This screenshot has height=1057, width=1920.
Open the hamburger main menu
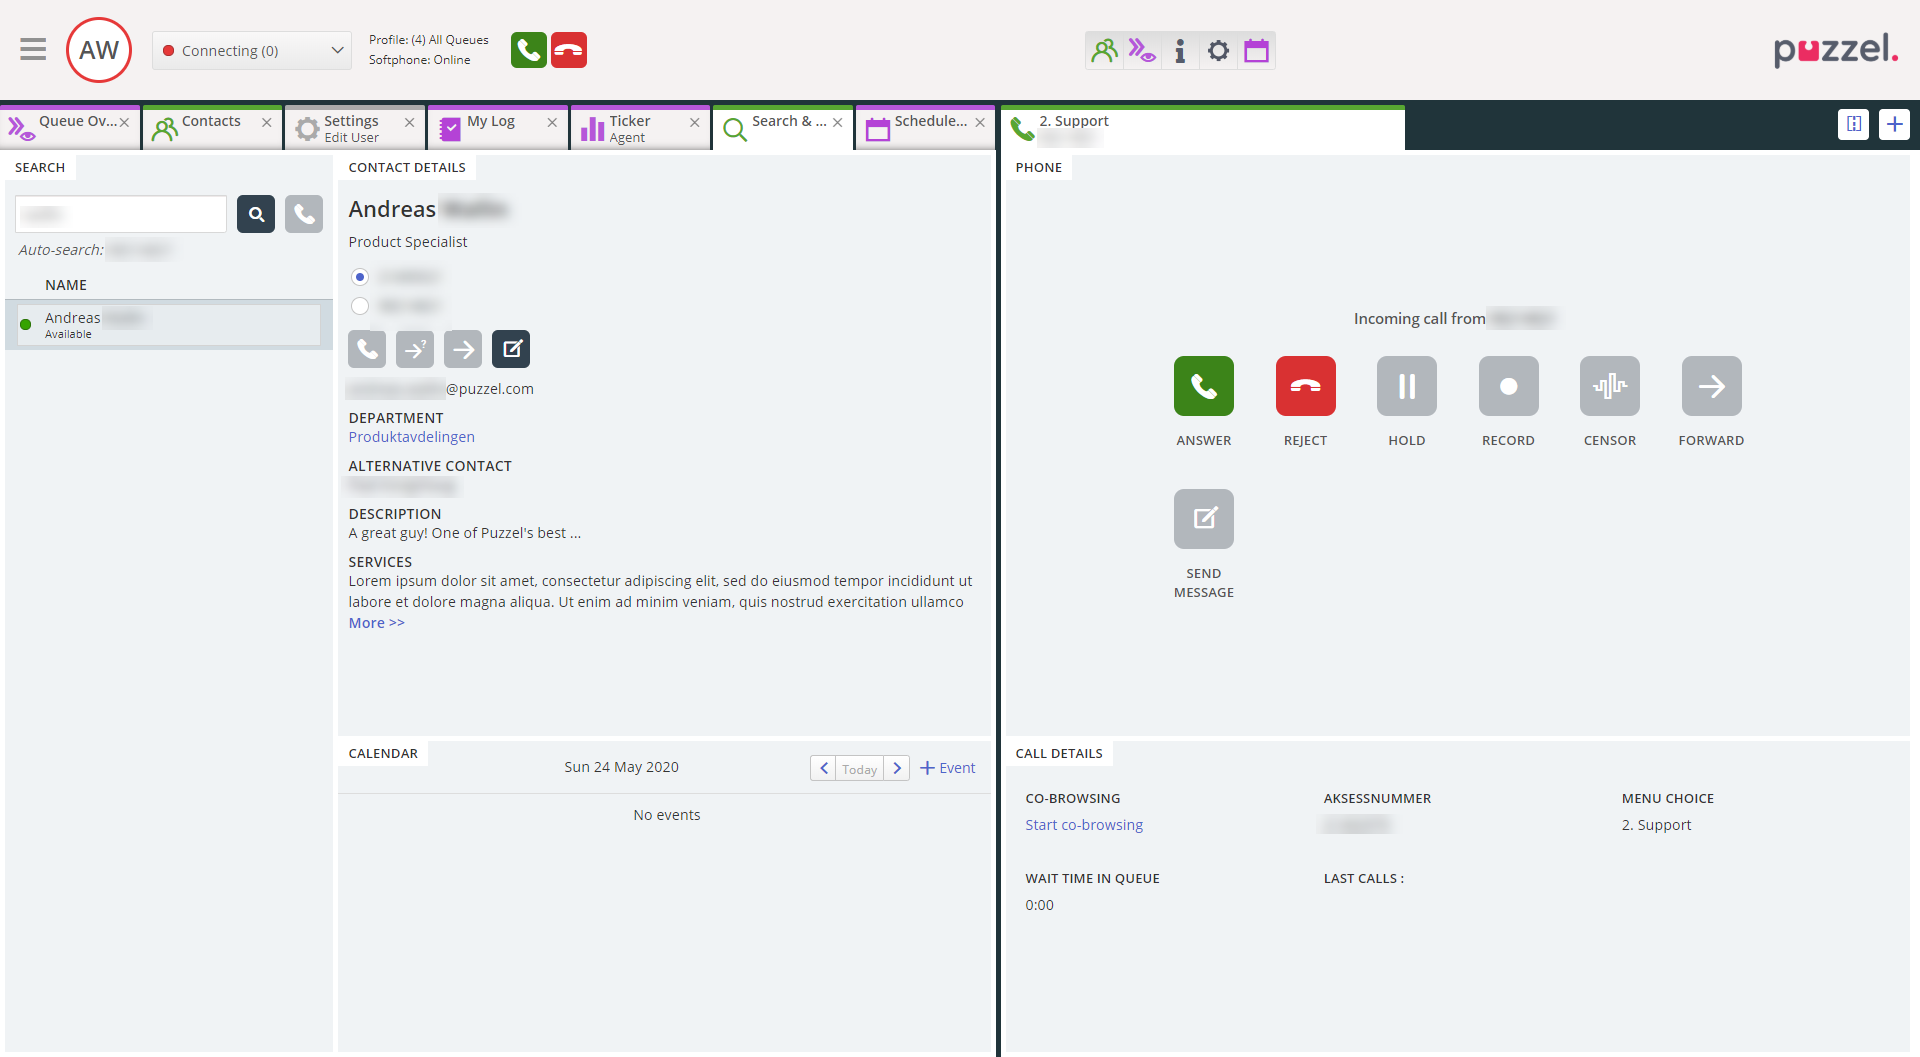coord(33,49)
